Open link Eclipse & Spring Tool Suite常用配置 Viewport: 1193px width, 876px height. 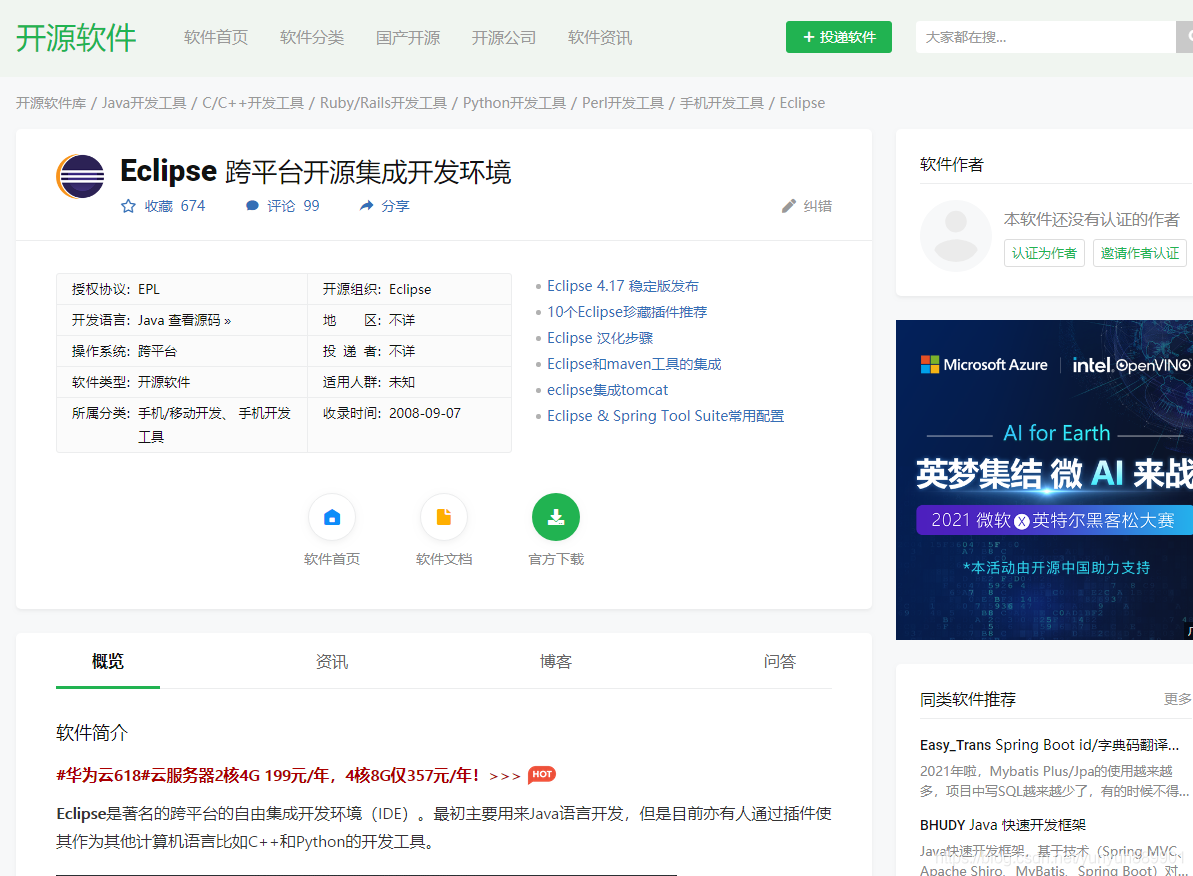click(x=665, y=416)
